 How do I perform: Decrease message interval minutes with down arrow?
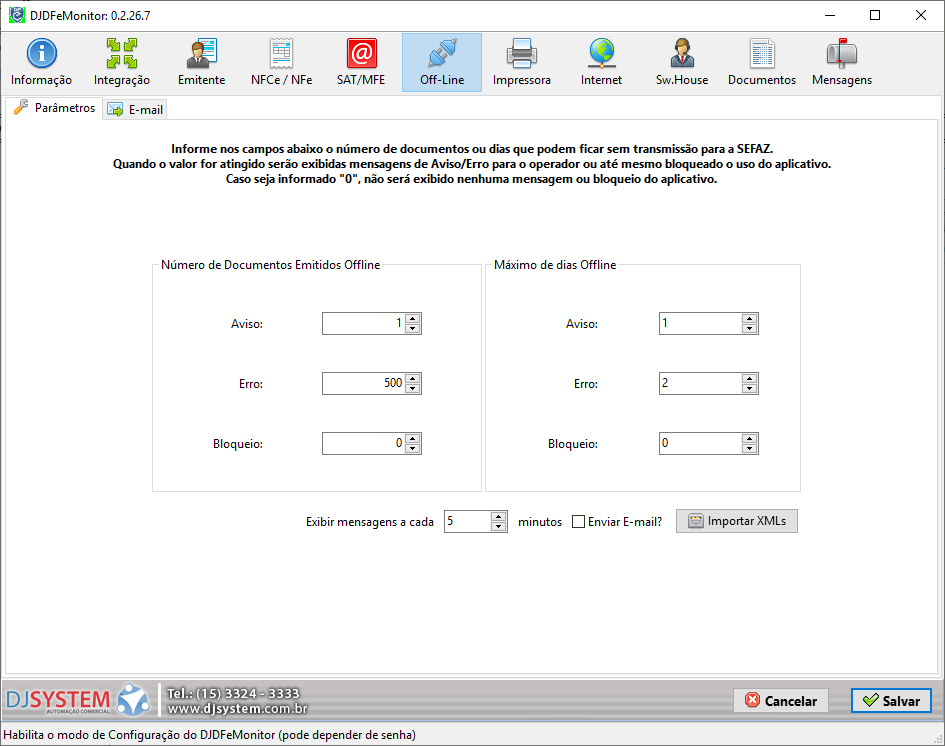(x=498, y=526)
